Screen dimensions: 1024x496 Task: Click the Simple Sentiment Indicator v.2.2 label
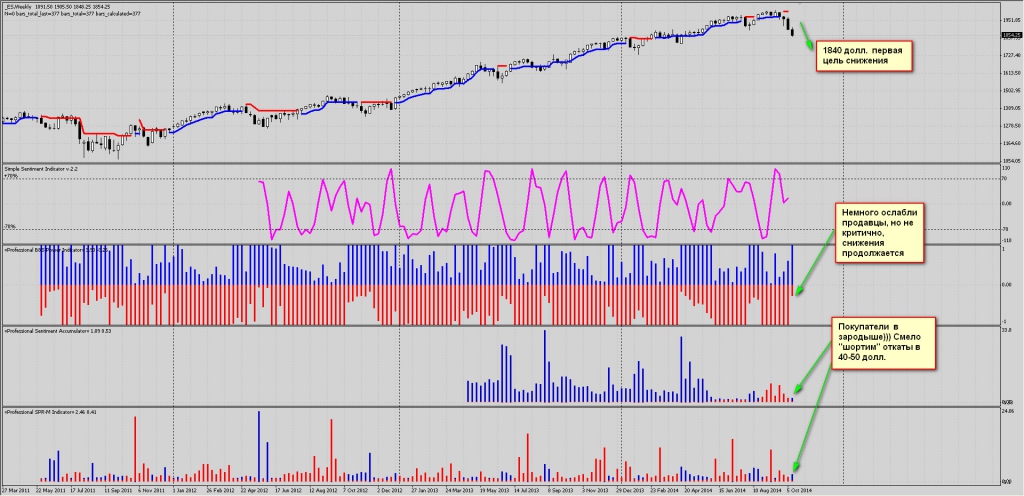(41, 170)
